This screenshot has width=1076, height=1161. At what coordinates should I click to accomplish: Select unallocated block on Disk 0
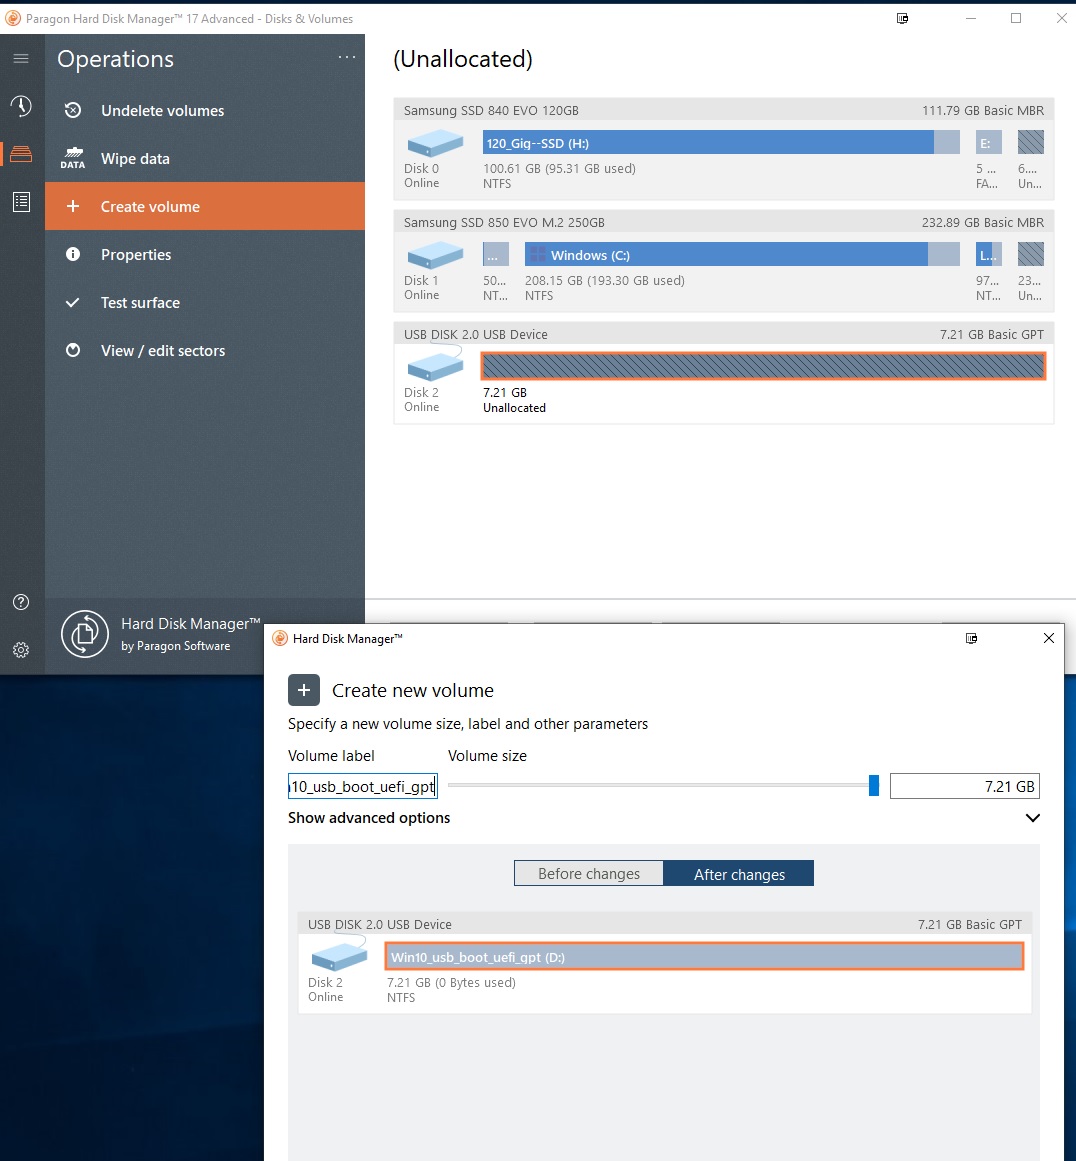pyautogui.click(x=1030, y=142)
